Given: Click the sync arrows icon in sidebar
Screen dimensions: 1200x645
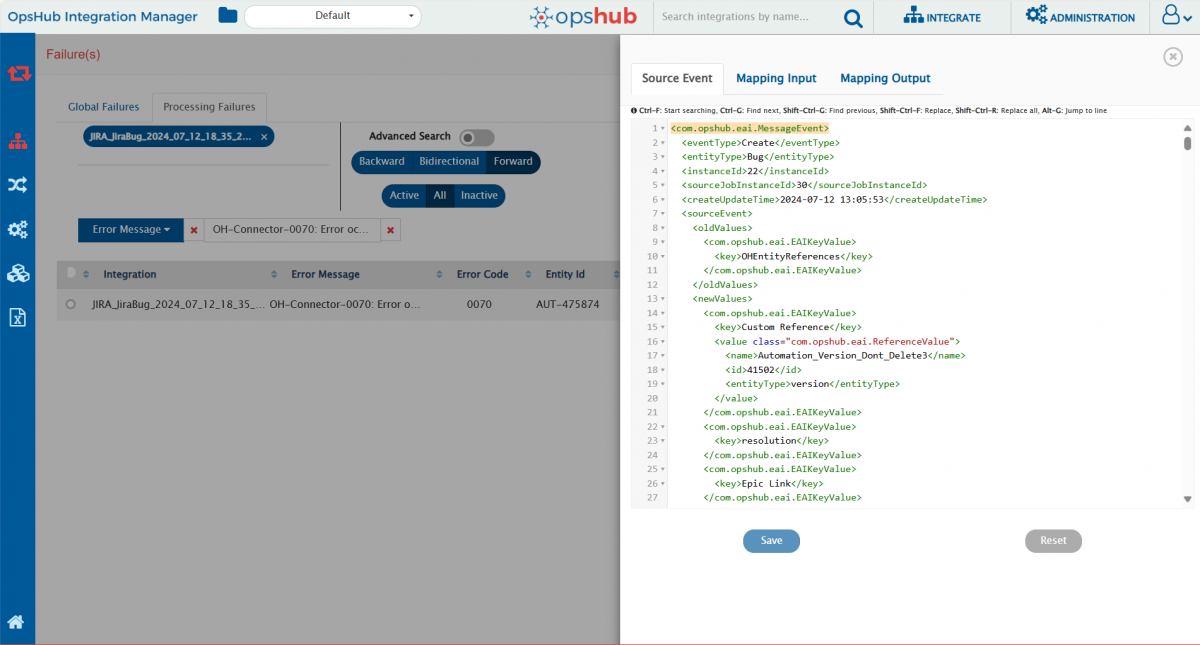Looking at the screenshot, I should coord(17,73).
